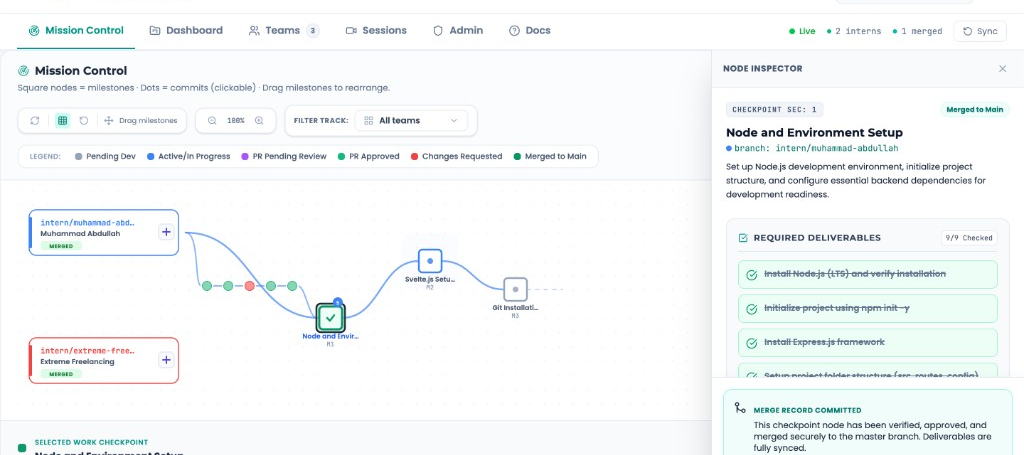Image resolution: width=1024 pixels, height=455 pixels.
Task: Click the Active/In Progress blue legend dot
Action: (x=151, y=157)
